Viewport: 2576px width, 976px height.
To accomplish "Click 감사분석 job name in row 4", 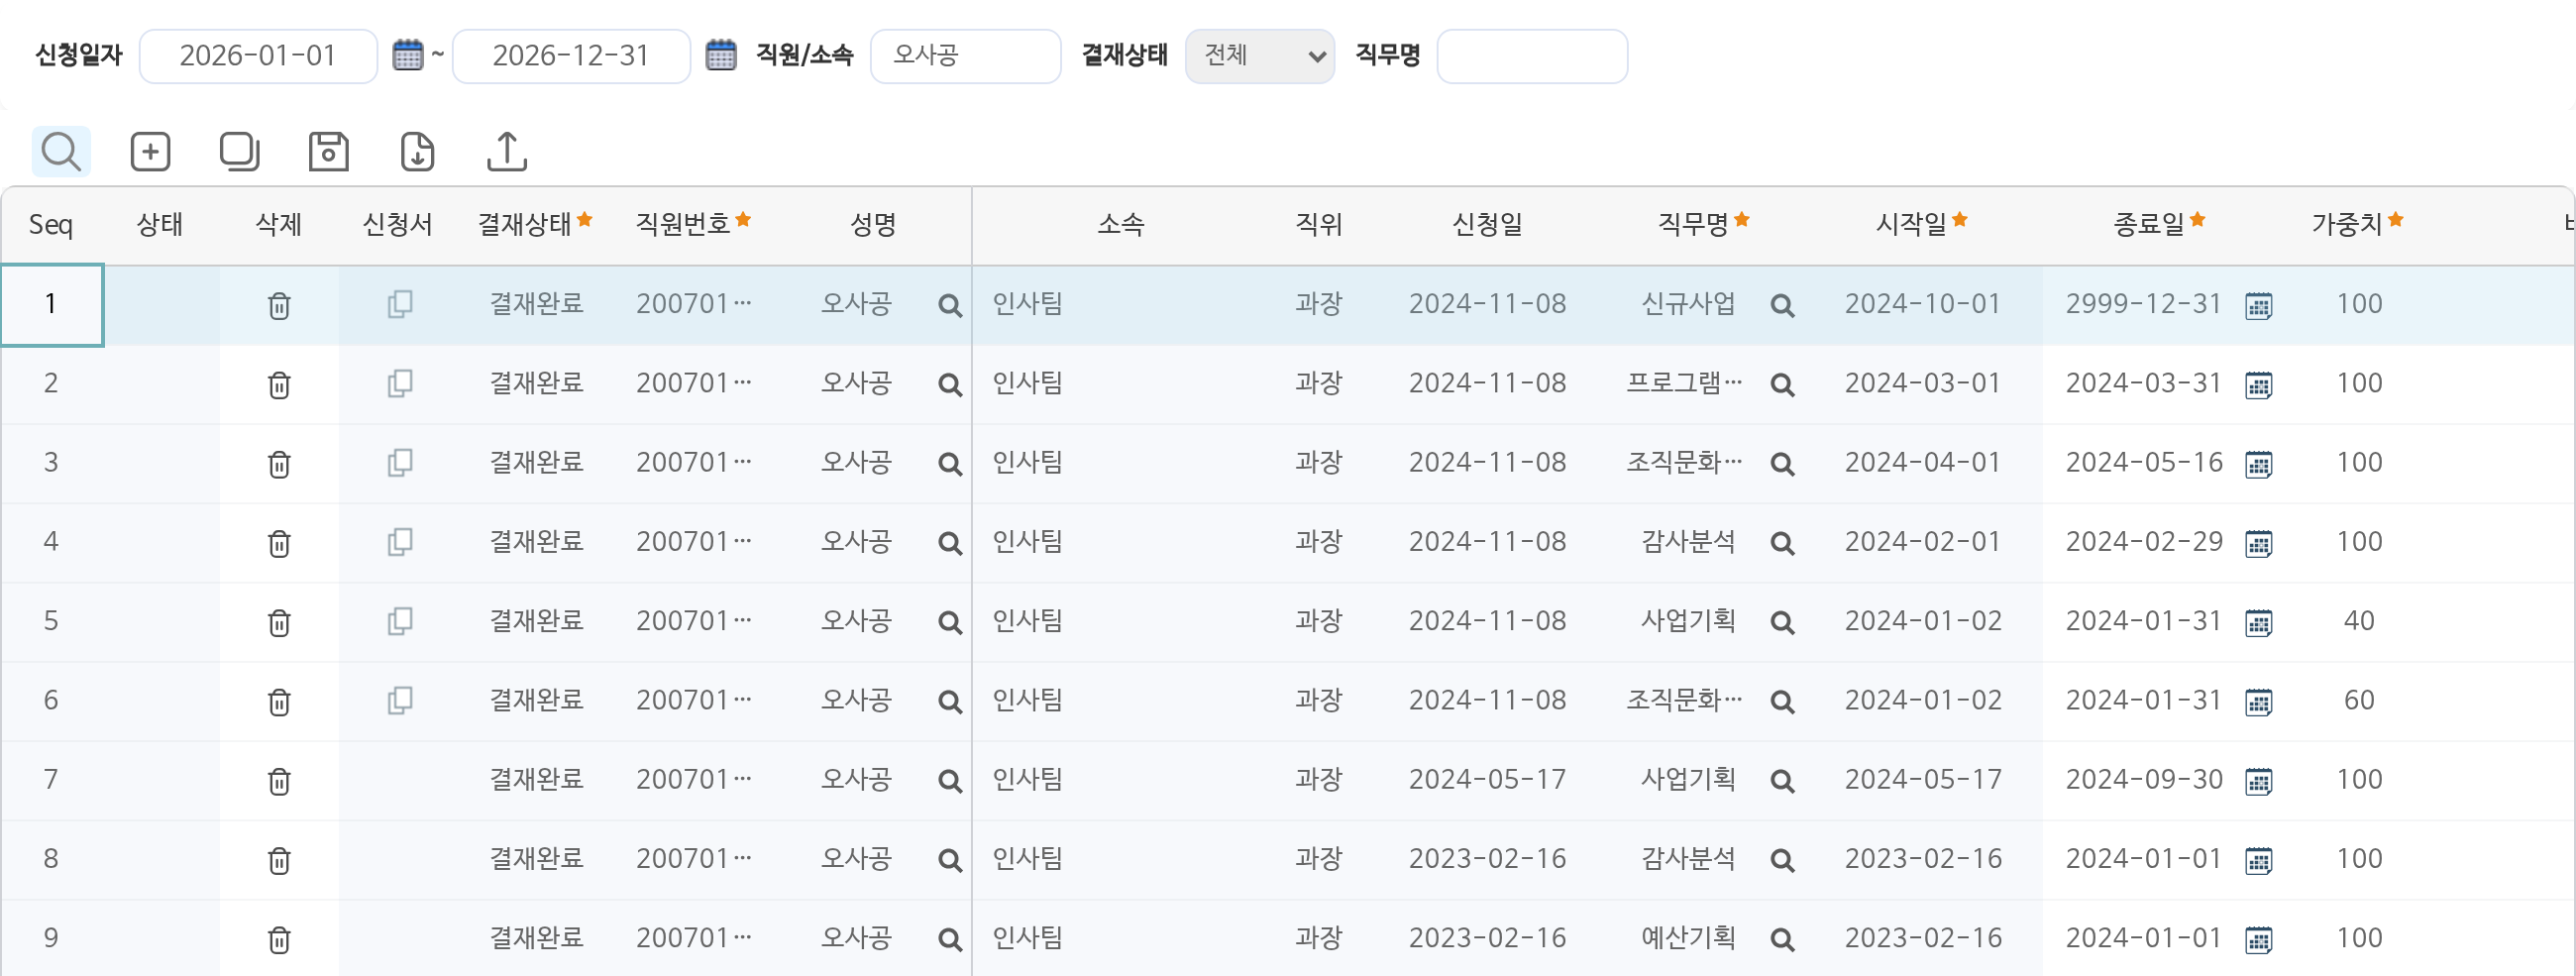I will click(1688, 542).
